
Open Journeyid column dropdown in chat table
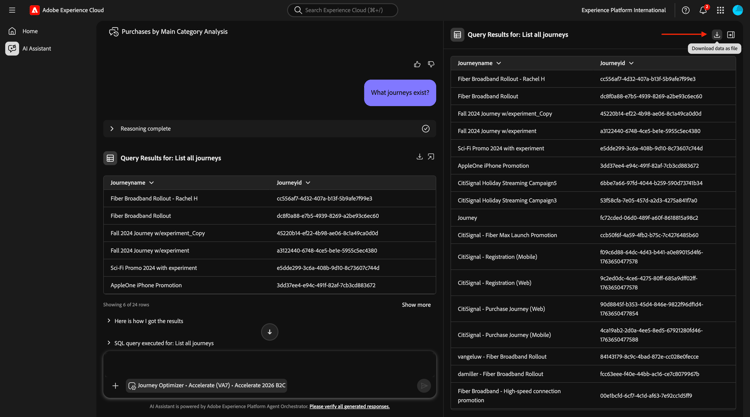point(308,183)
